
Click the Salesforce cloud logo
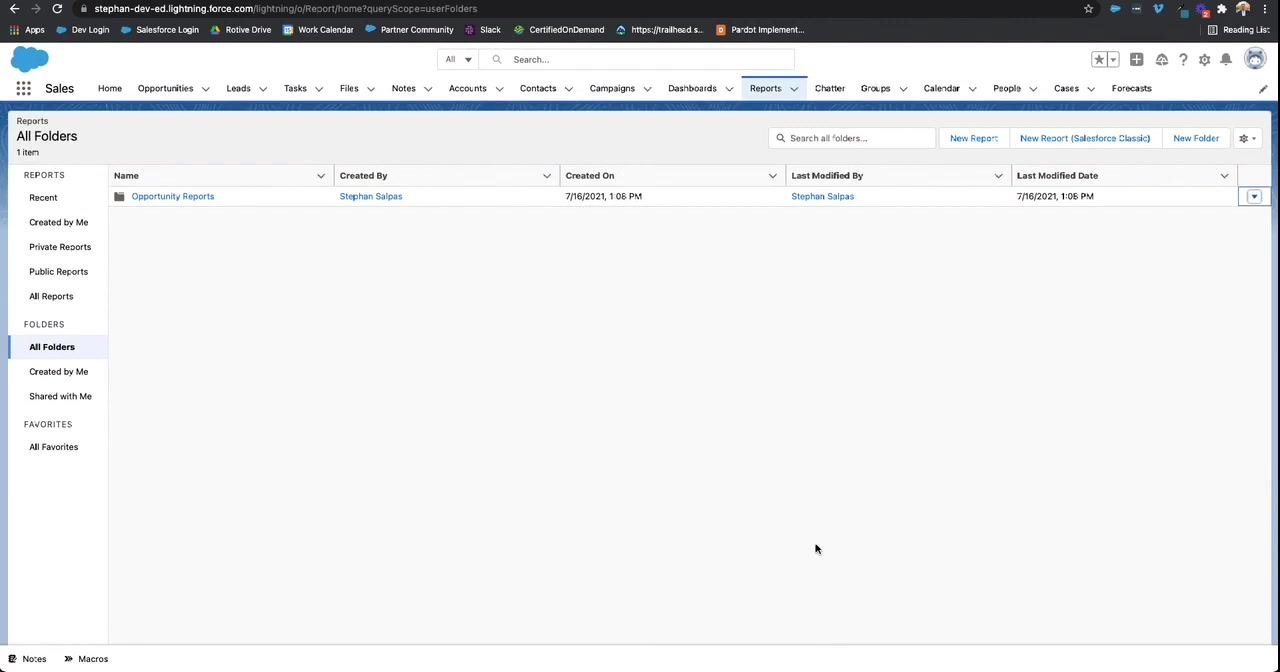tap(29, 59)
